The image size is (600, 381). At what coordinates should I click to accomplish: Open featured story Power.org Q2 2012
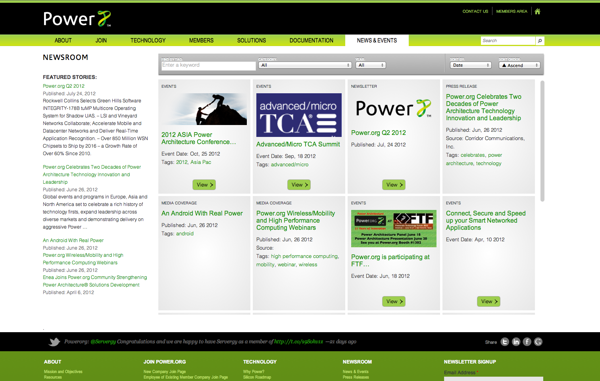point(64,86)
